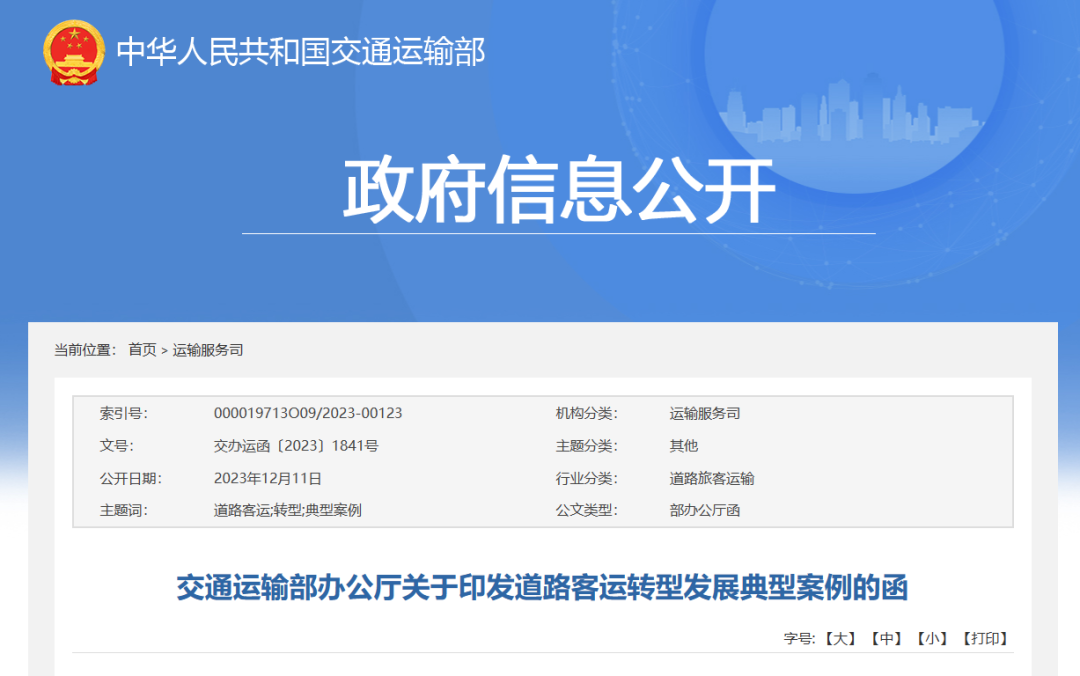Screen dimensions: 1080x676
Task: Select the 【中】 medium font size option
Action: [886, 637]
